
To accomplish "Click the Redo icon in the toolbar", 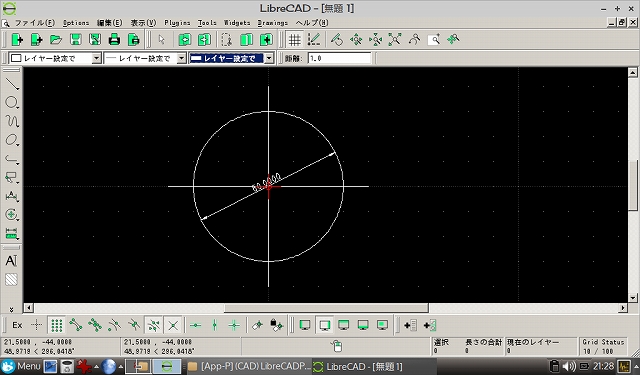I will [204, 40].
